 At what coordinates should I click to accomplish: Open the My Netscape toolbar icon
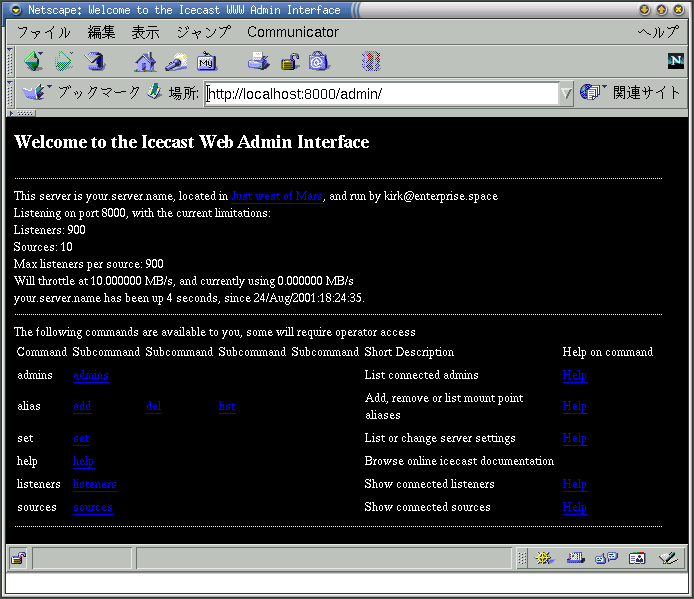click(x=207, y=62)
